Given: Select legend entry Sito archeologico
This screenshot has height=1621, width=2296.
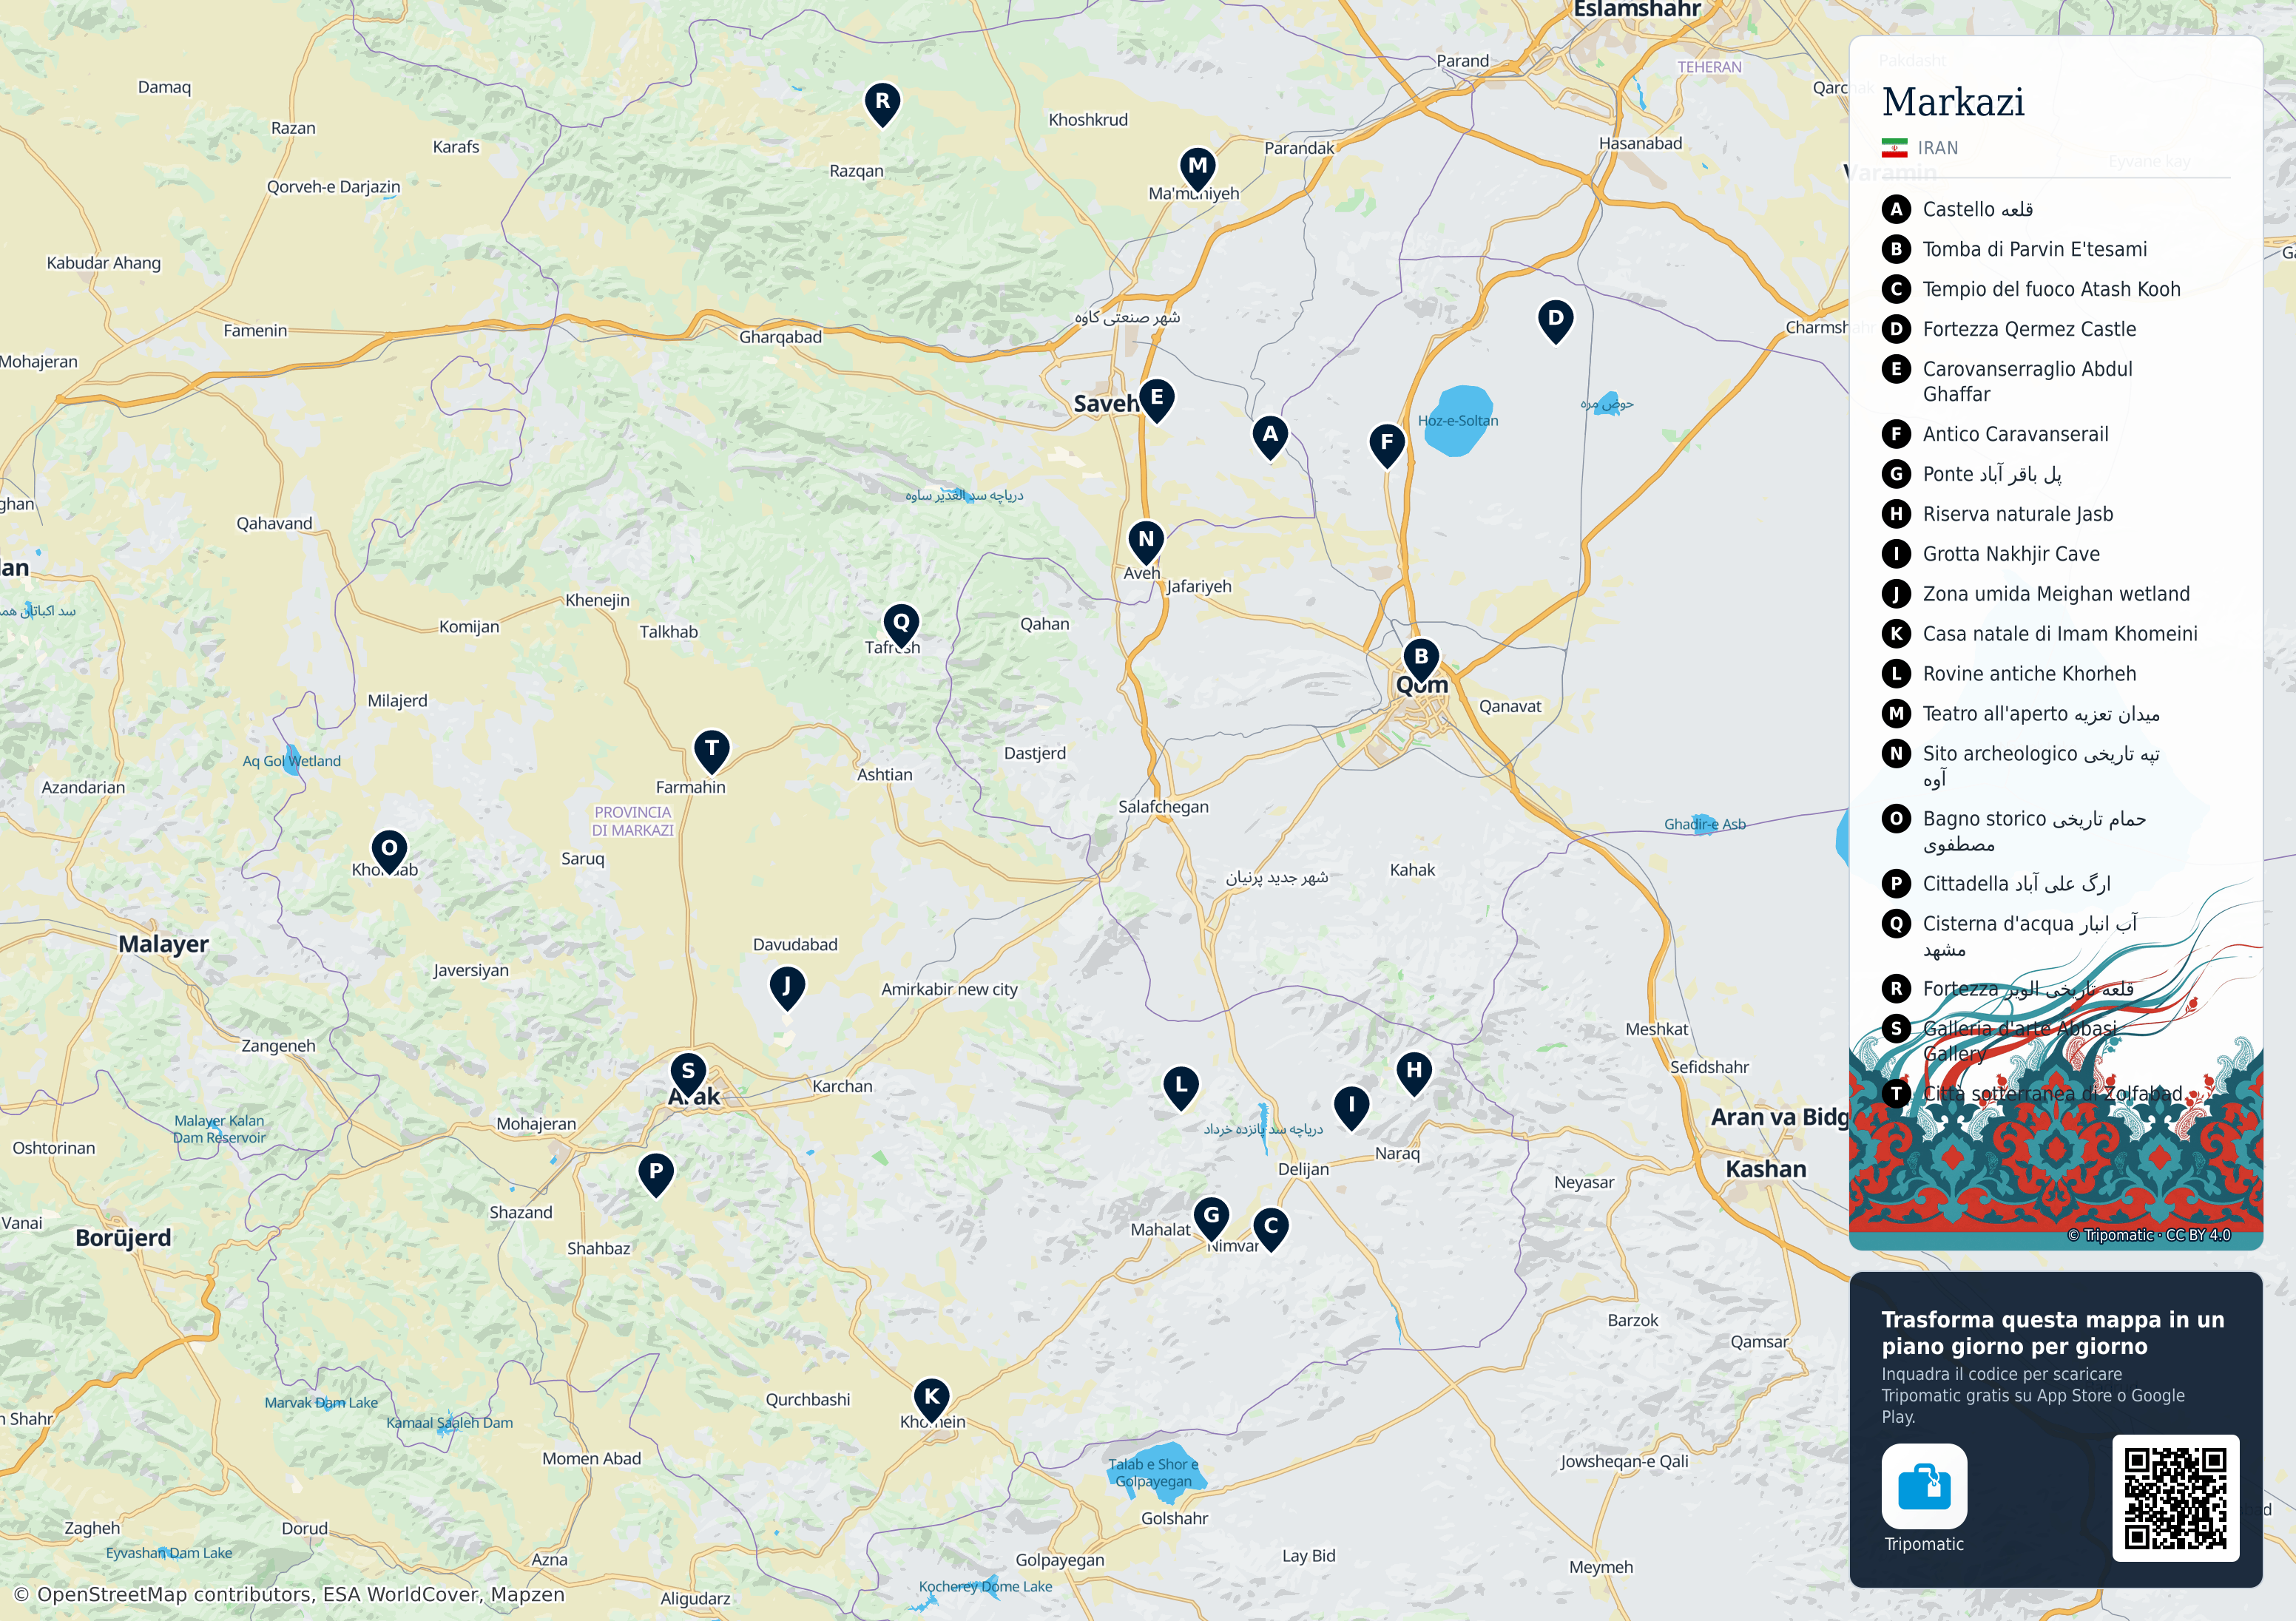Looking at the screenshot, I should 2040,766.
